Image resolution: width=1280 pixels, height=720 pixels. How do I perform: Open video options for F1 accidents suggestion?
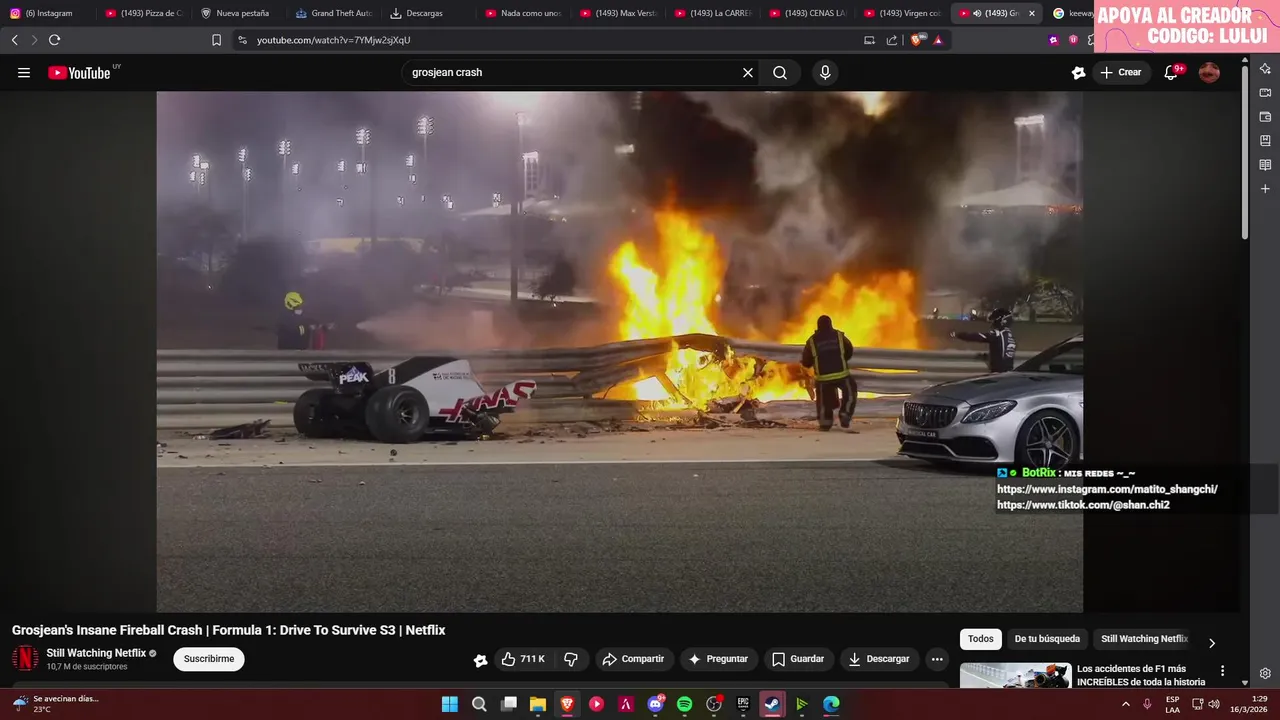click(x=1222, y=671)
